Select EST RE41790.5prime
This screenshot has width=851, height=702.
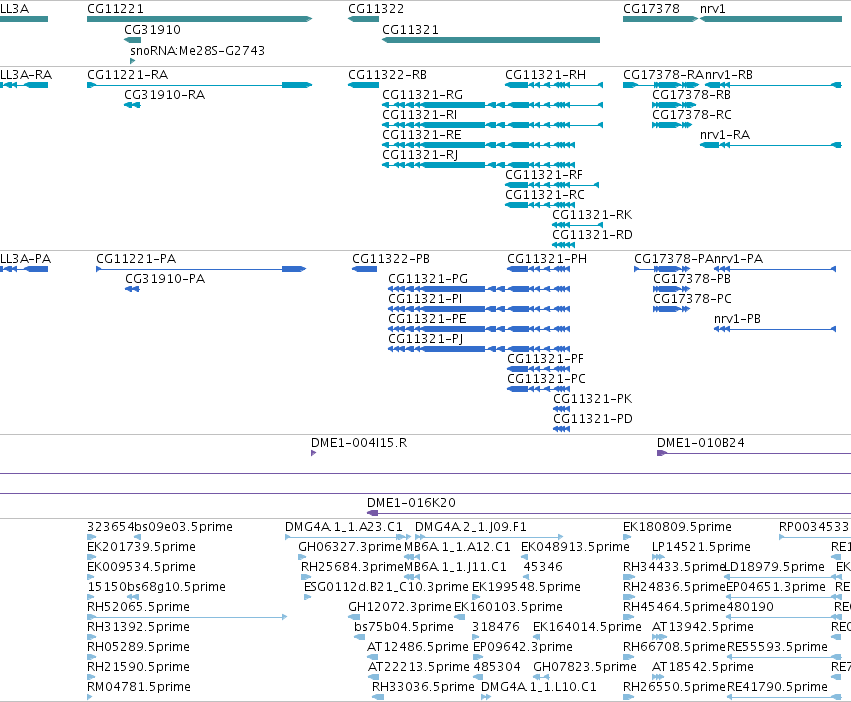click(x=777, y=686)
